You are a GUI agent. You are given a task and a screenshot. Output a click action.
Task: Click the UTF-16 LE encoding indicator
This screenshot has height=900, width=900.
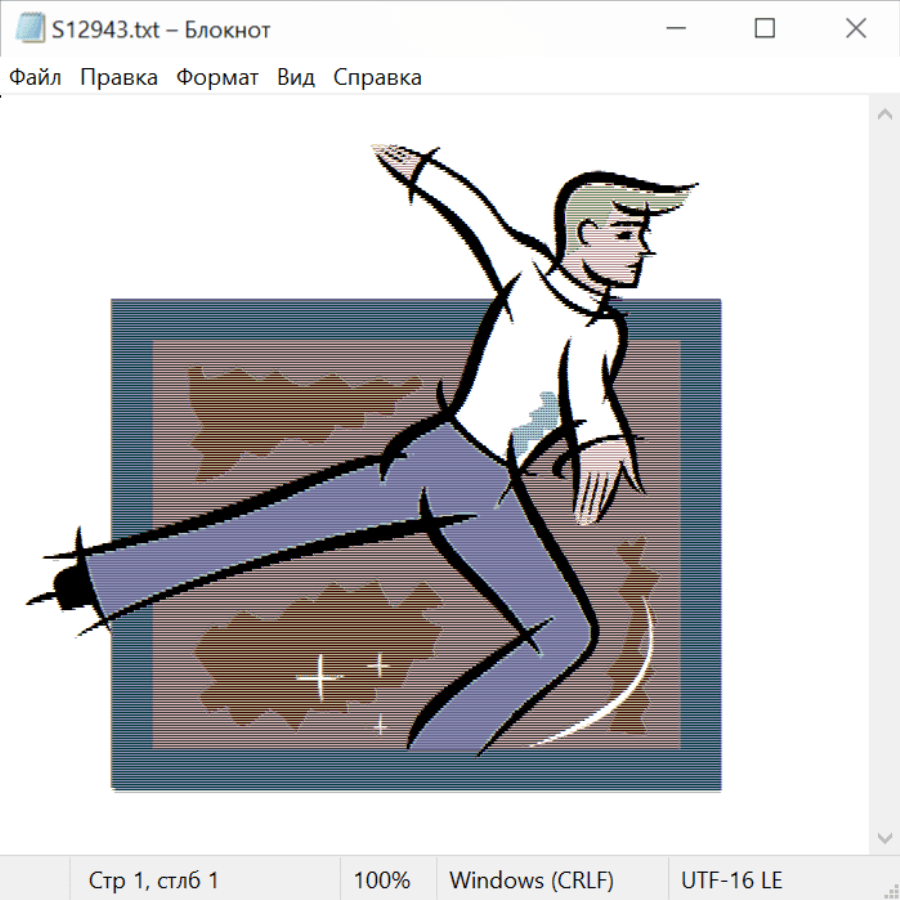point(732,881)
